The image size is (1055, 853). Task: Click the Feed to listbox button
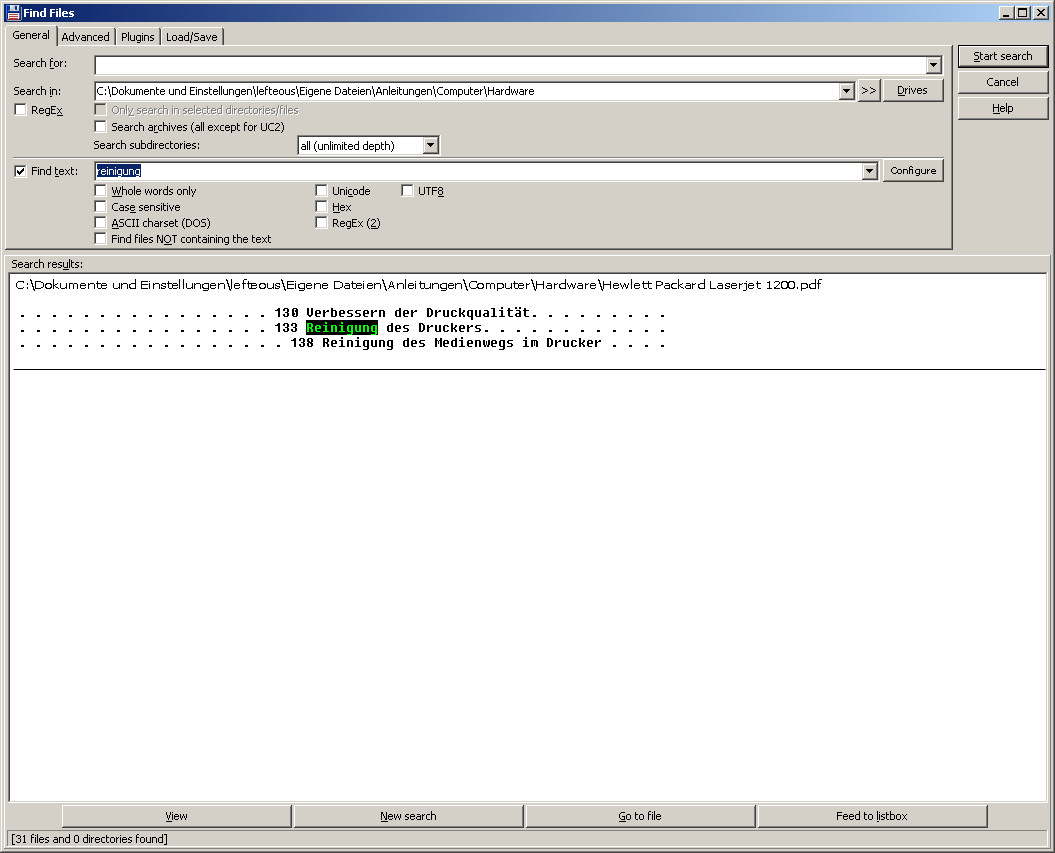pos(872,816)
